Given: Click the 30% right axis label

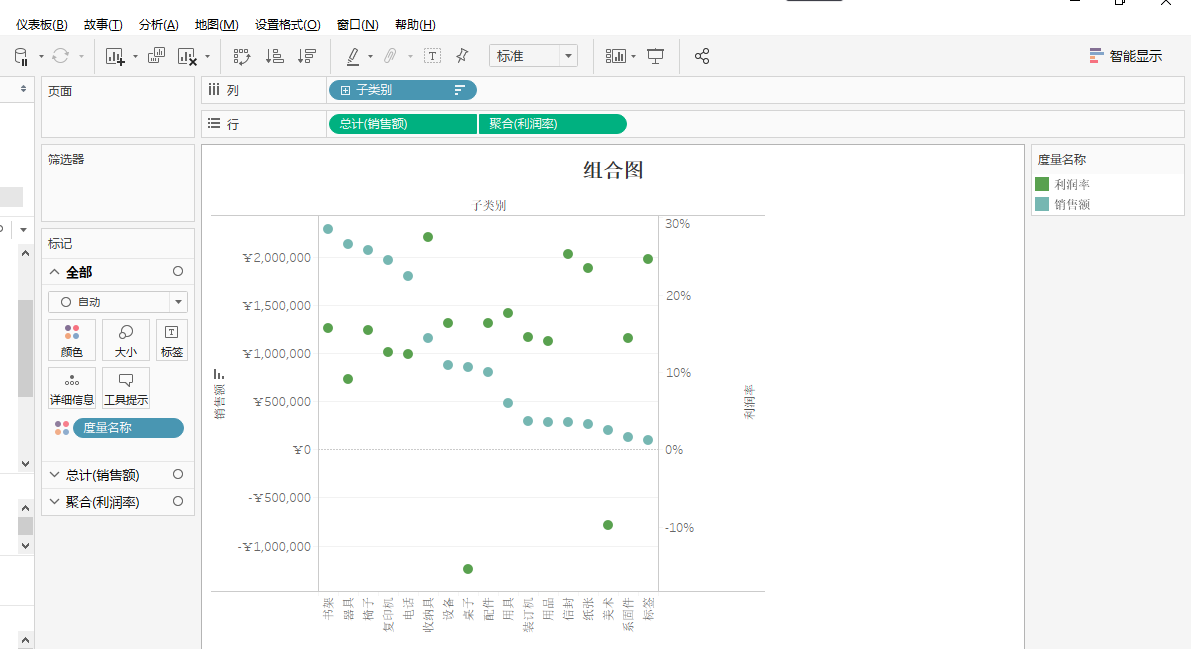Looking at the screenshot, I should tap(678, 223).
